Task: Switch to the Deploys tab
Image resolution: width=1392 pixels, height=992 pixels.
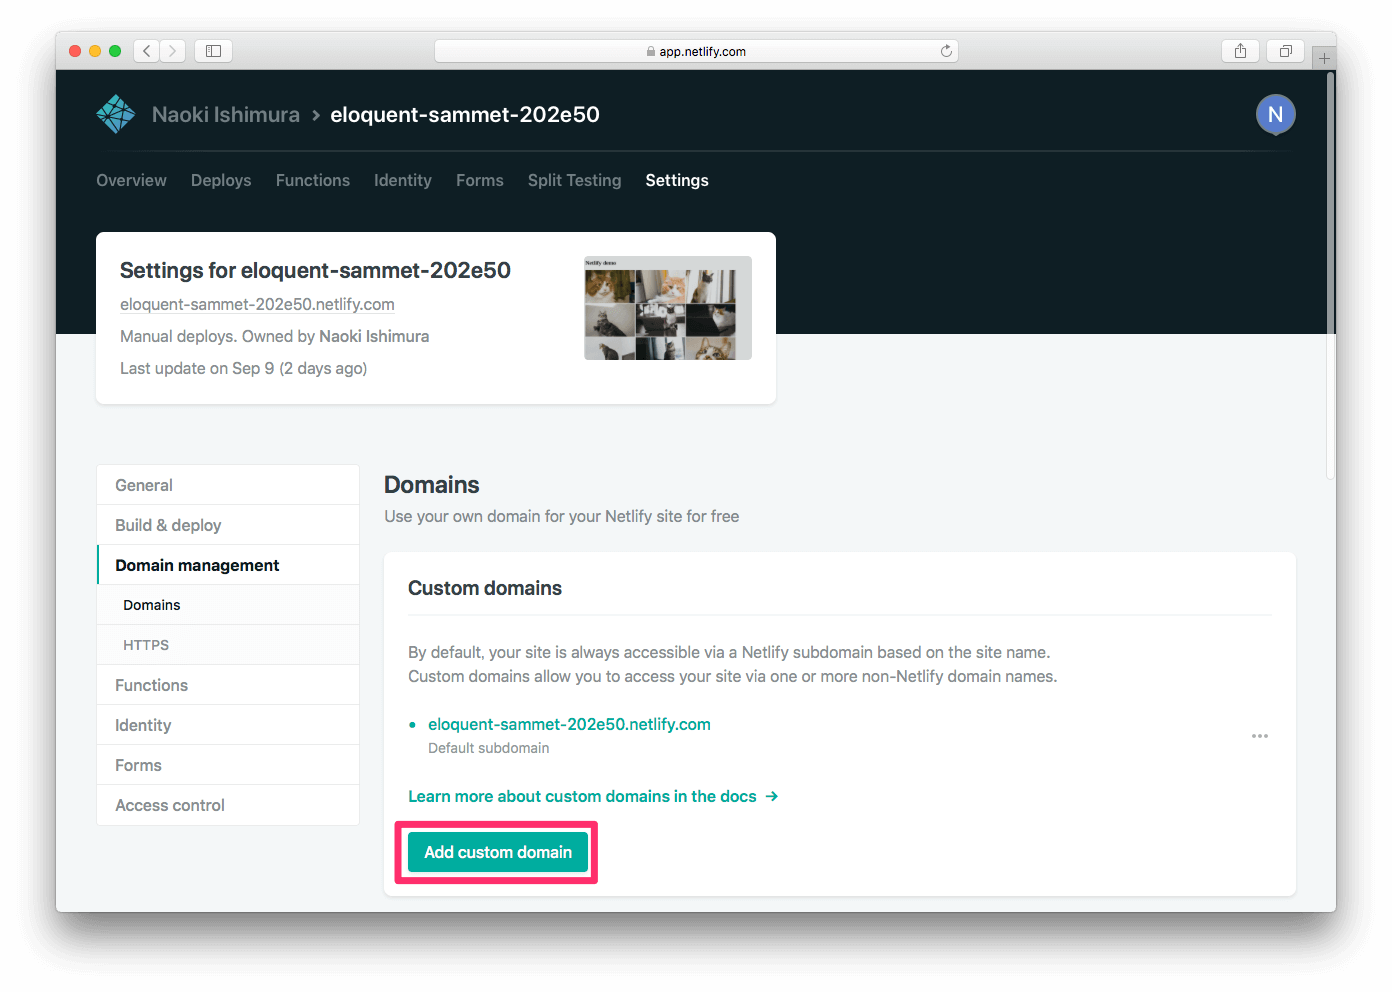Action: pos(221,180)
